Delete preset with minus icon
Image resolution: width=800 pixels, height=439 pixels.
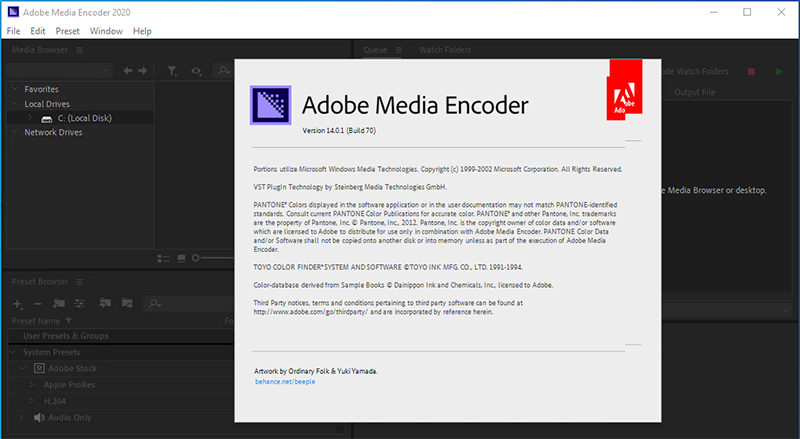(38, 304)
